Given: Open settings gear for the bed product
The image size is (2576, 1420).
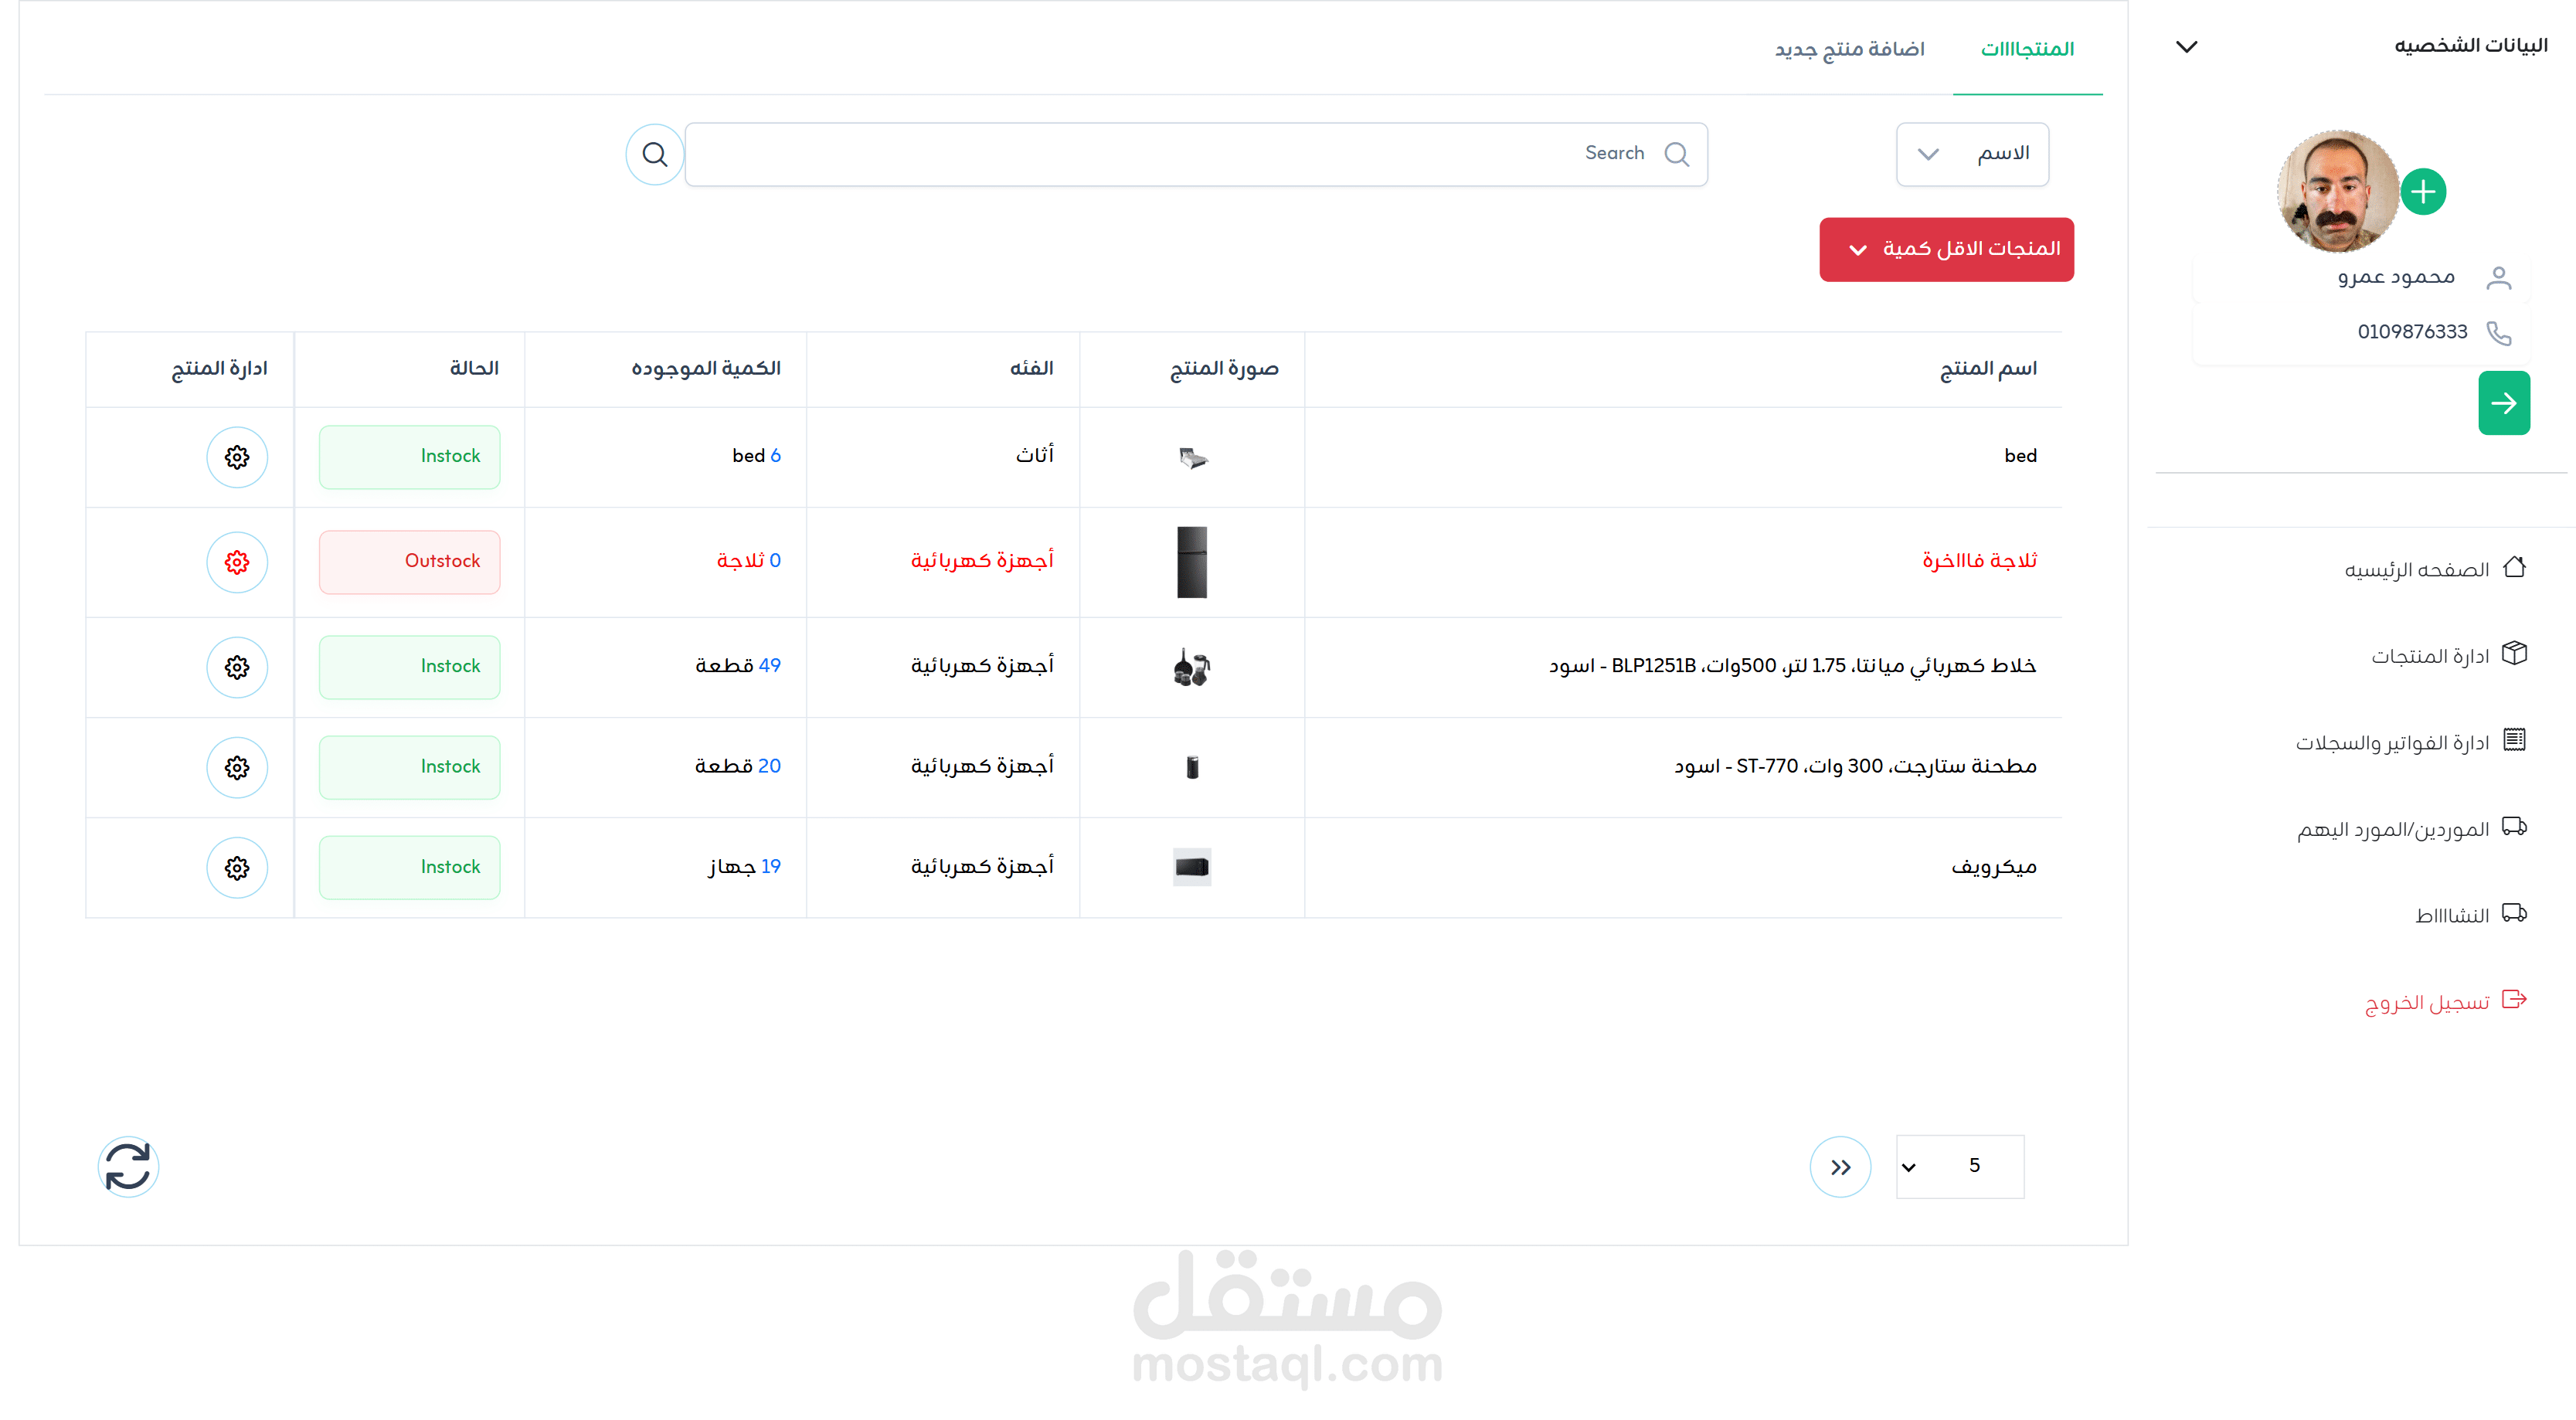Looking at the screenshot, I should 237,457.
